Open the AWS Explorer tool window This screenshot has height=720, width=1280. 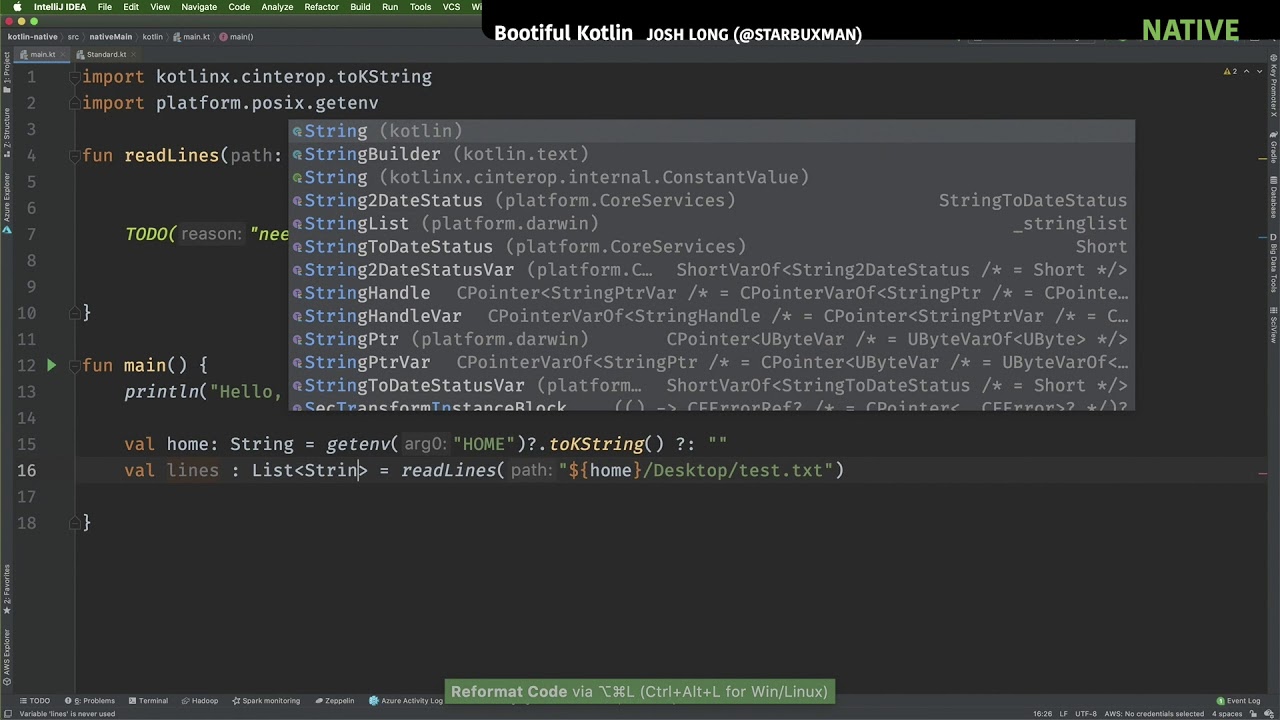[6, 657]
